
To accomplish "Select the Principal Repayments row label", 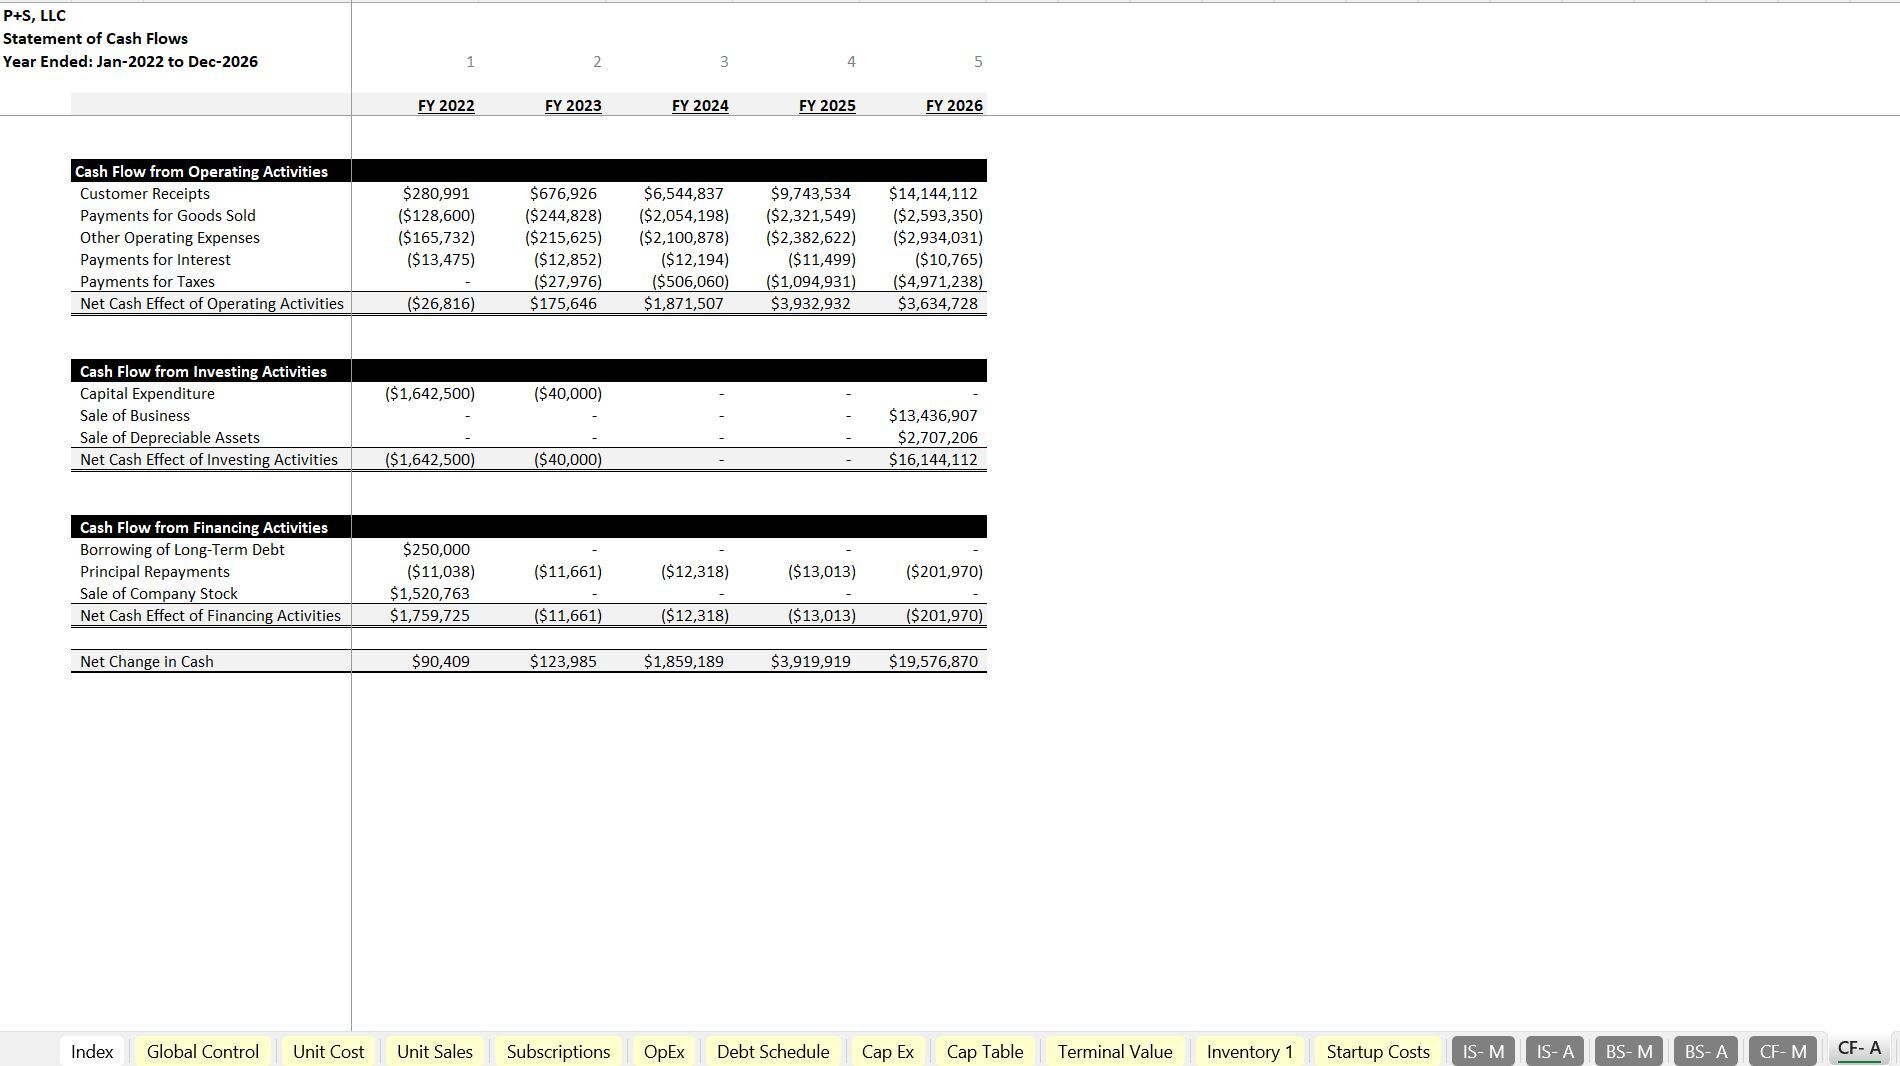I will [155, 571].
